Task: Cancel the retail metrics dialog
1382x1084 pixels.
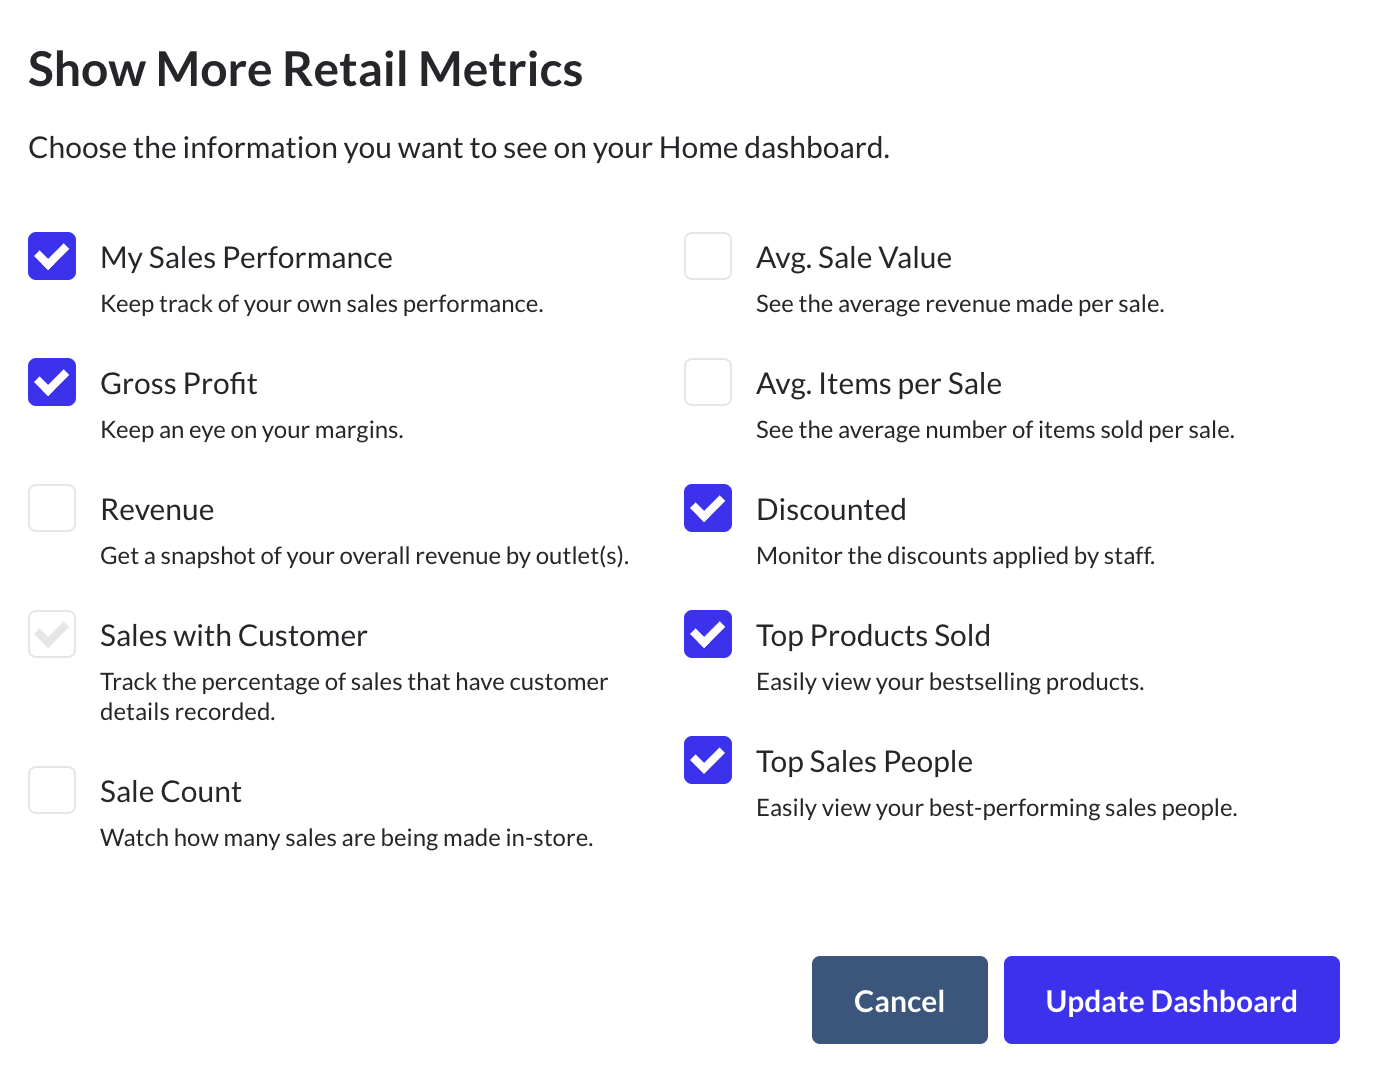Action: click(x=899, y=1000)
